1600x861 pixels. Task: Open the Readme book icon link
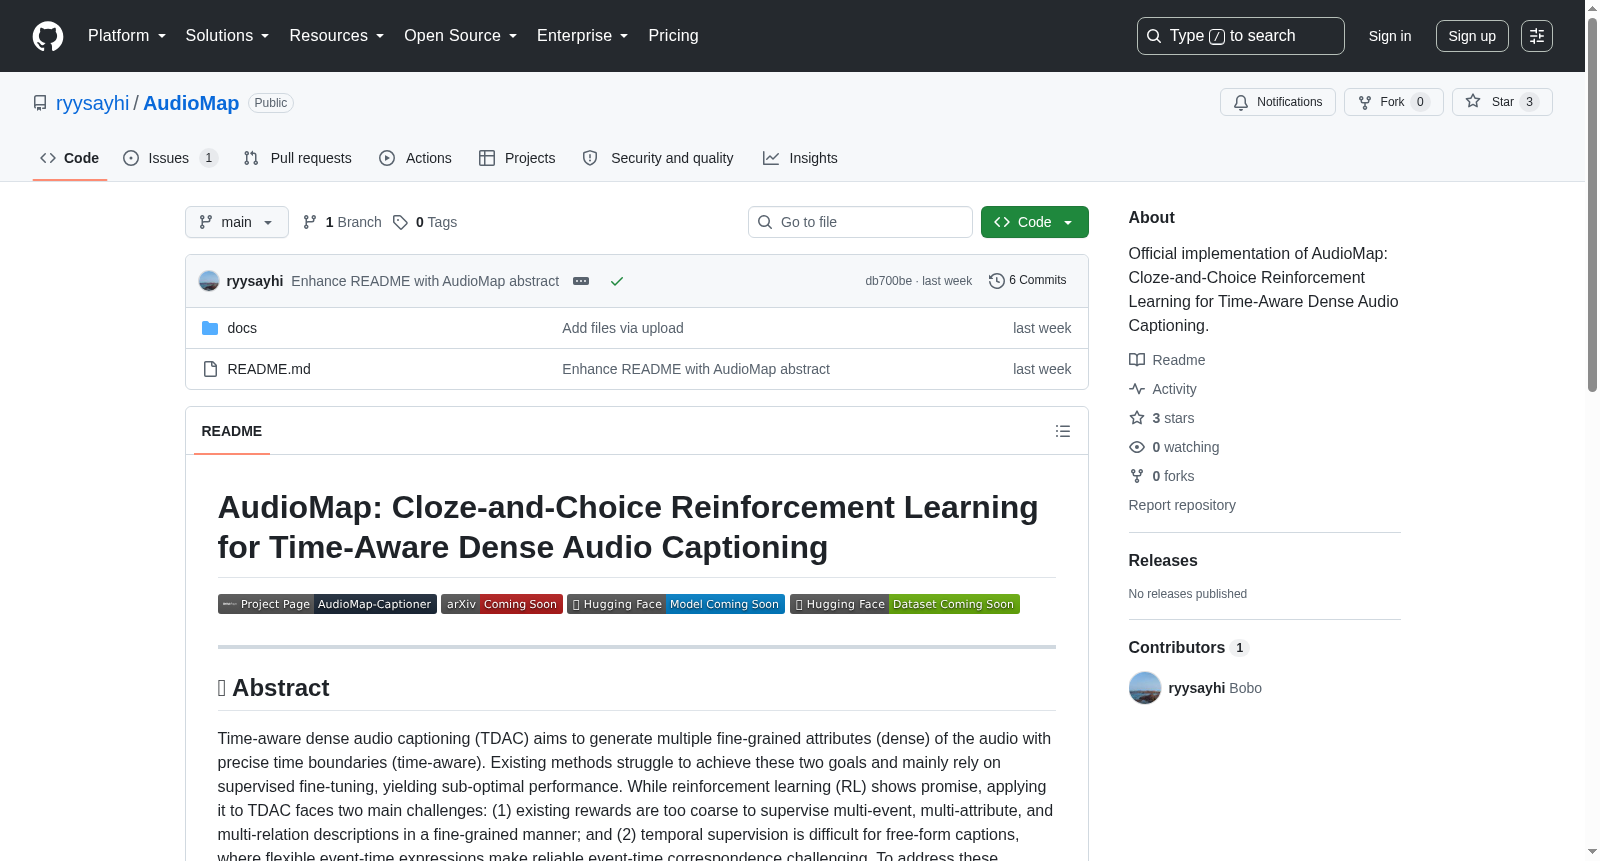[1167, 360]
